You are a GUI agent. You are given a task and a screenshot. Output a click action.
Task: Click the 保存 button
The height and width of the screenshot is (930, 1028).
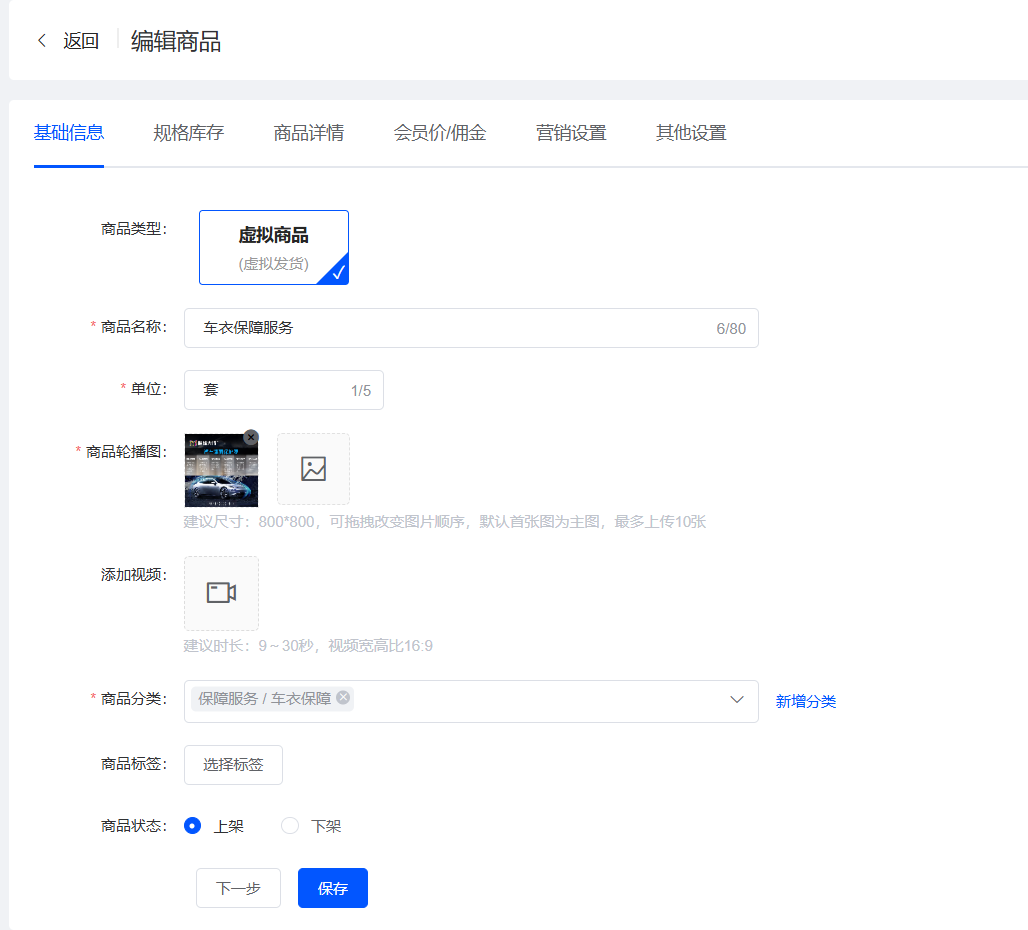tap(333, 888)
